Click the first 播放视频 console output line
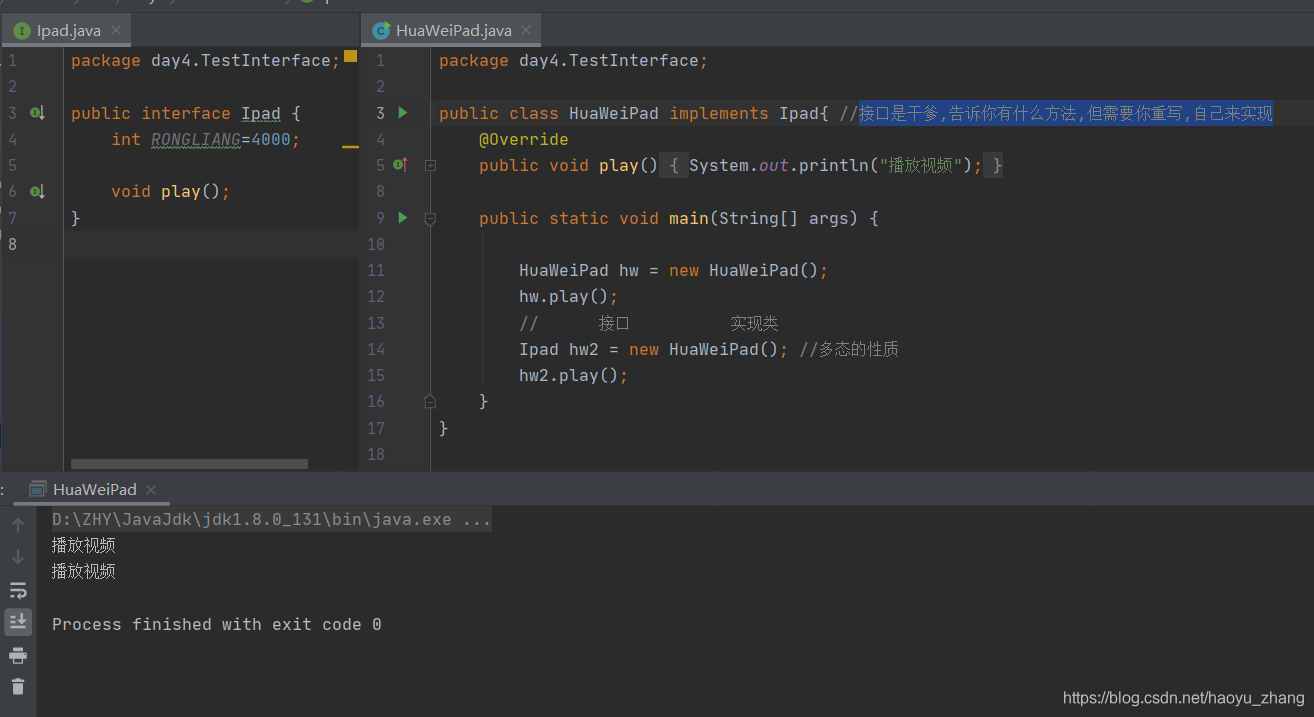This screenshot has width=1314, height=717. pyautogui.click(x=84, y=545)
